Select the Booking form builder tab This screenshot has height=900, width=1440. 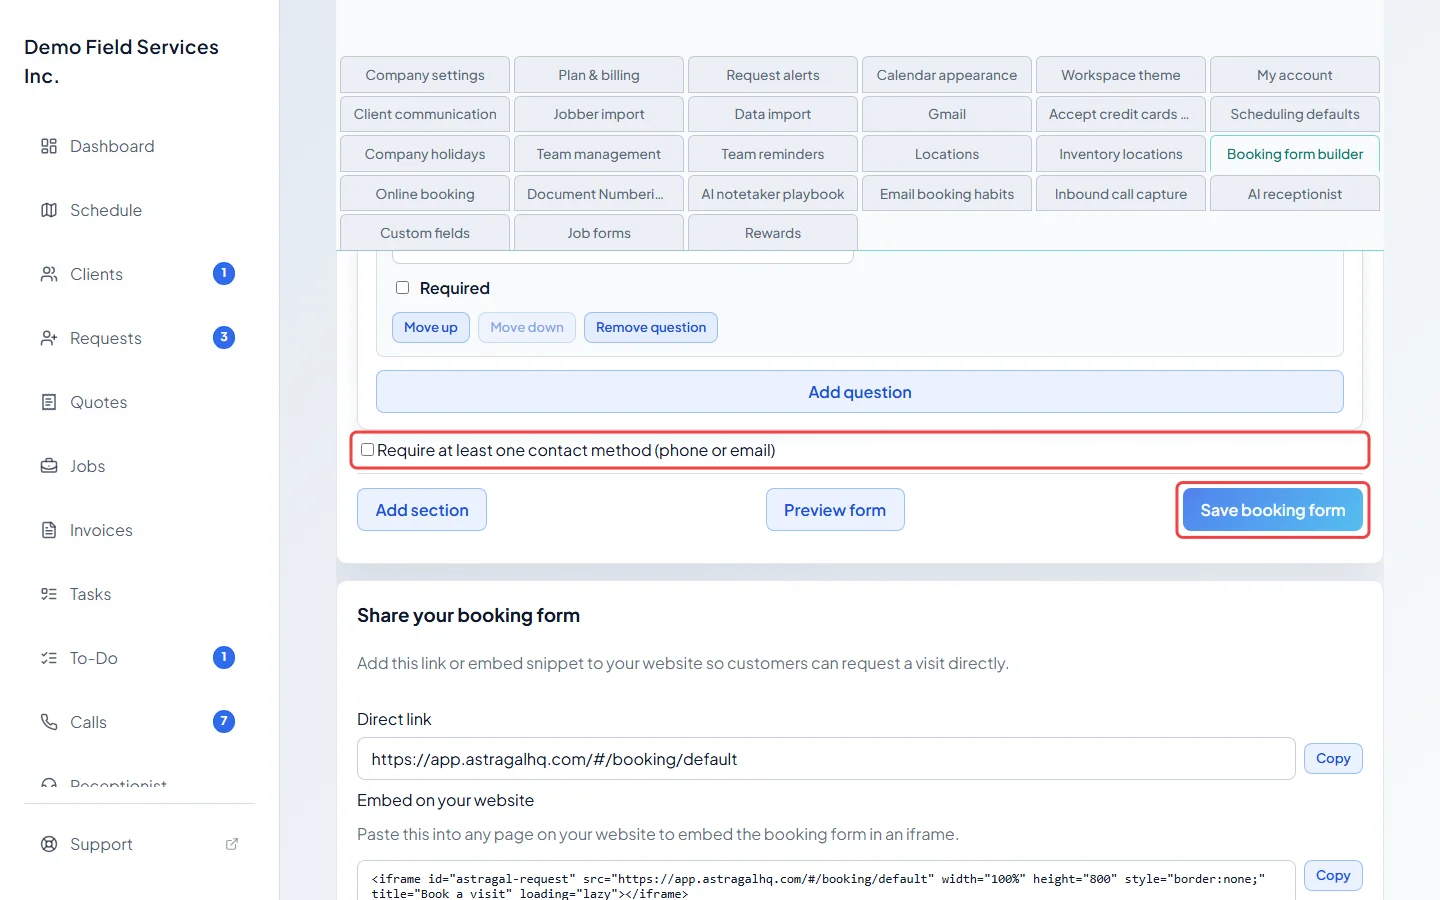tap(1295, 154)
